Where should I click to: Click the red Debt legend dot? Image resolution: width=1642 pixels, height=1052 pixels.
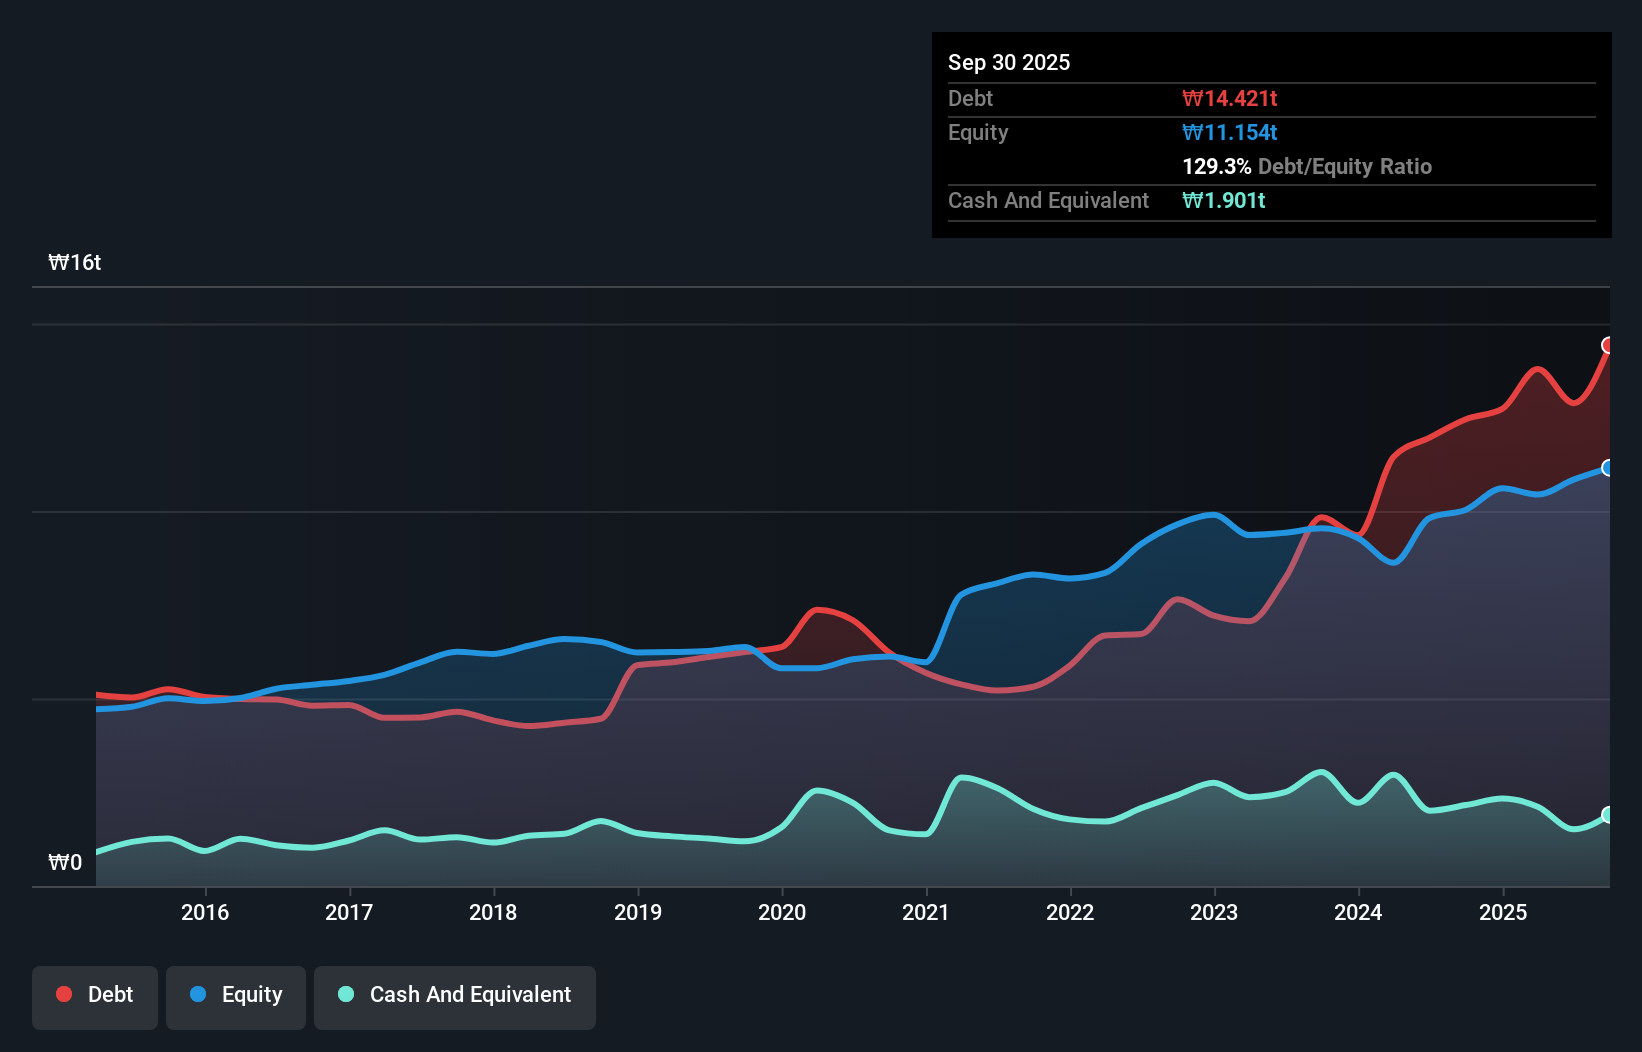64,994
